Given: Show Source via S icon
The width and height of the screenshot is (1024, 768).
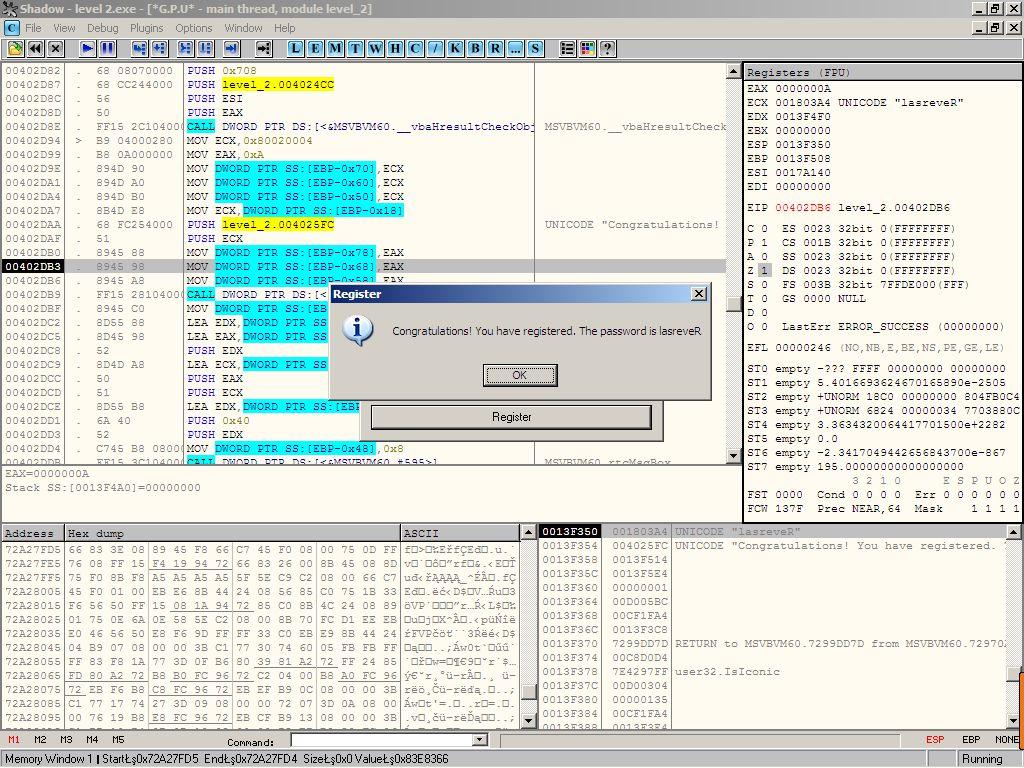Looking at the screenshot, I should (x=535, y=48).
